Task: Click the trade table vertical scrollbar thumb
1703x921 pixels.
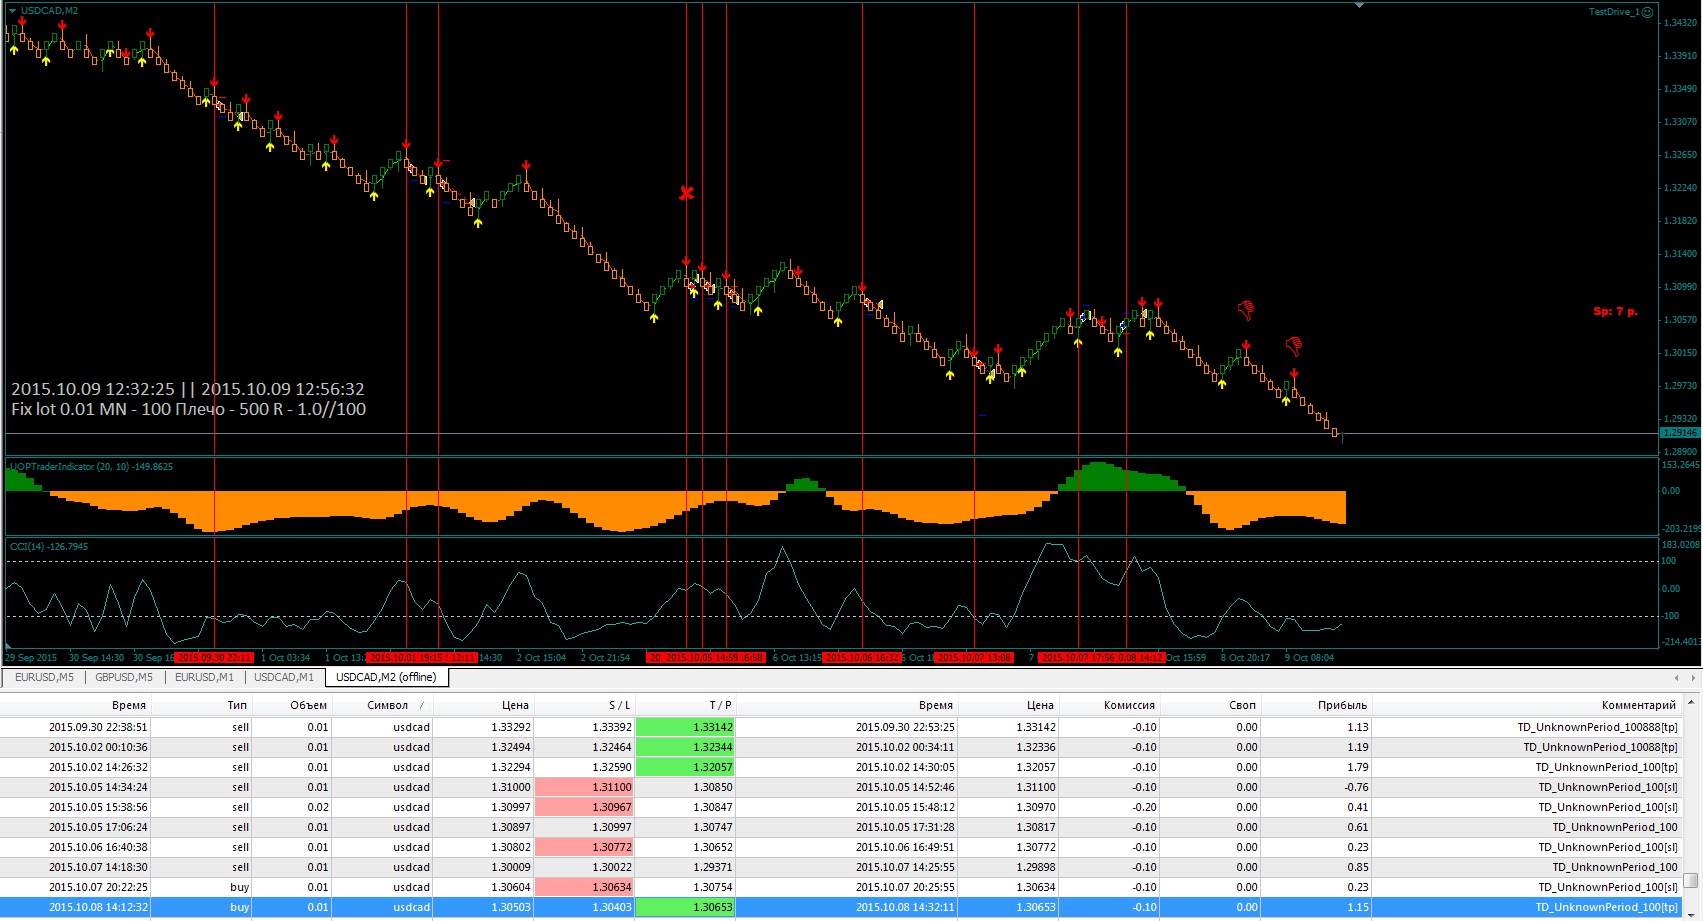Action: coord(1690,881)
